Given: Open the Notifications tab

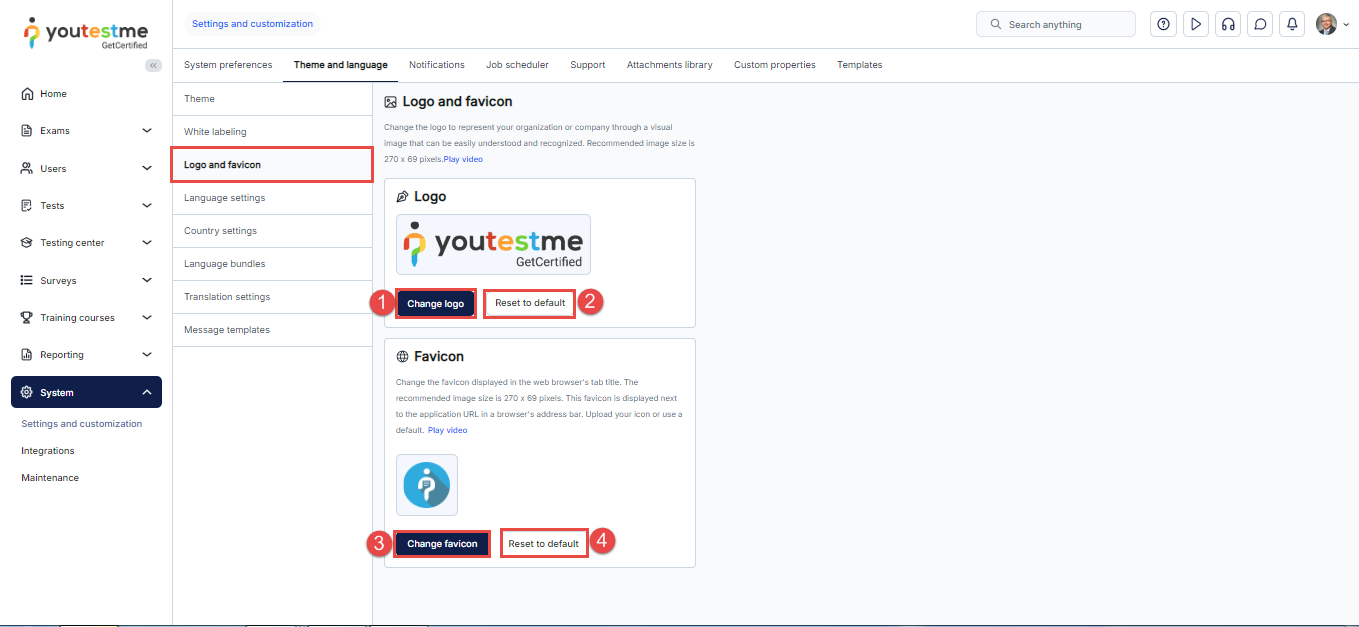Looking at the screenshot, I should tap(437, 65).
